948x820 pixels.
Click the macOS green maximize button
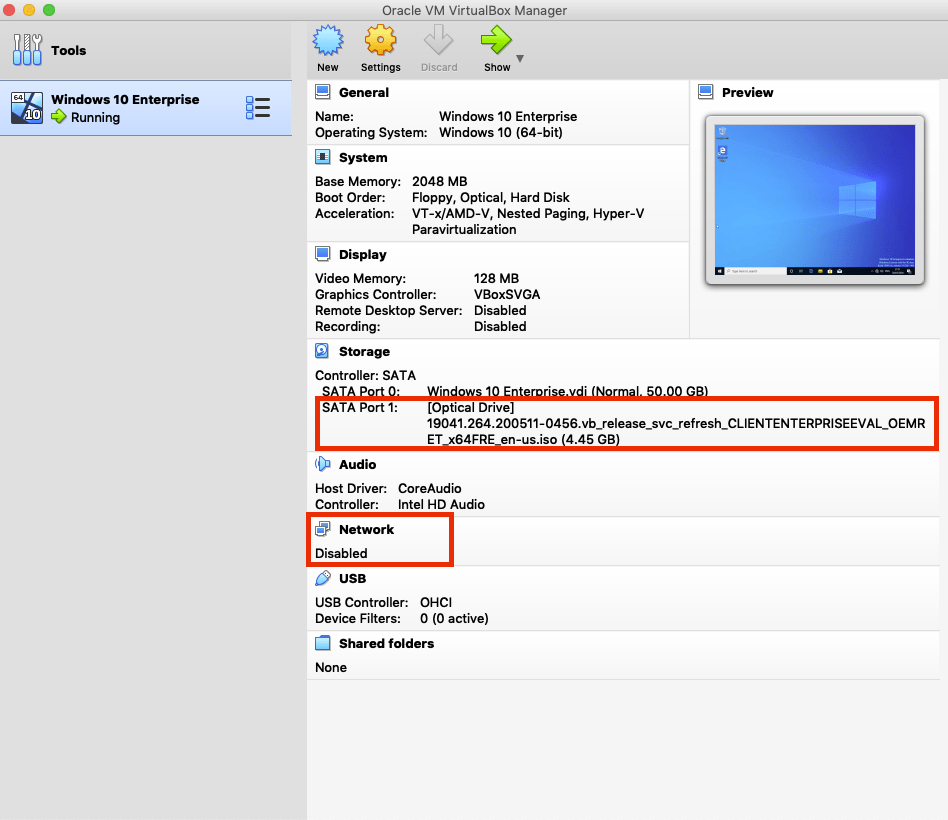click(49, 10)
